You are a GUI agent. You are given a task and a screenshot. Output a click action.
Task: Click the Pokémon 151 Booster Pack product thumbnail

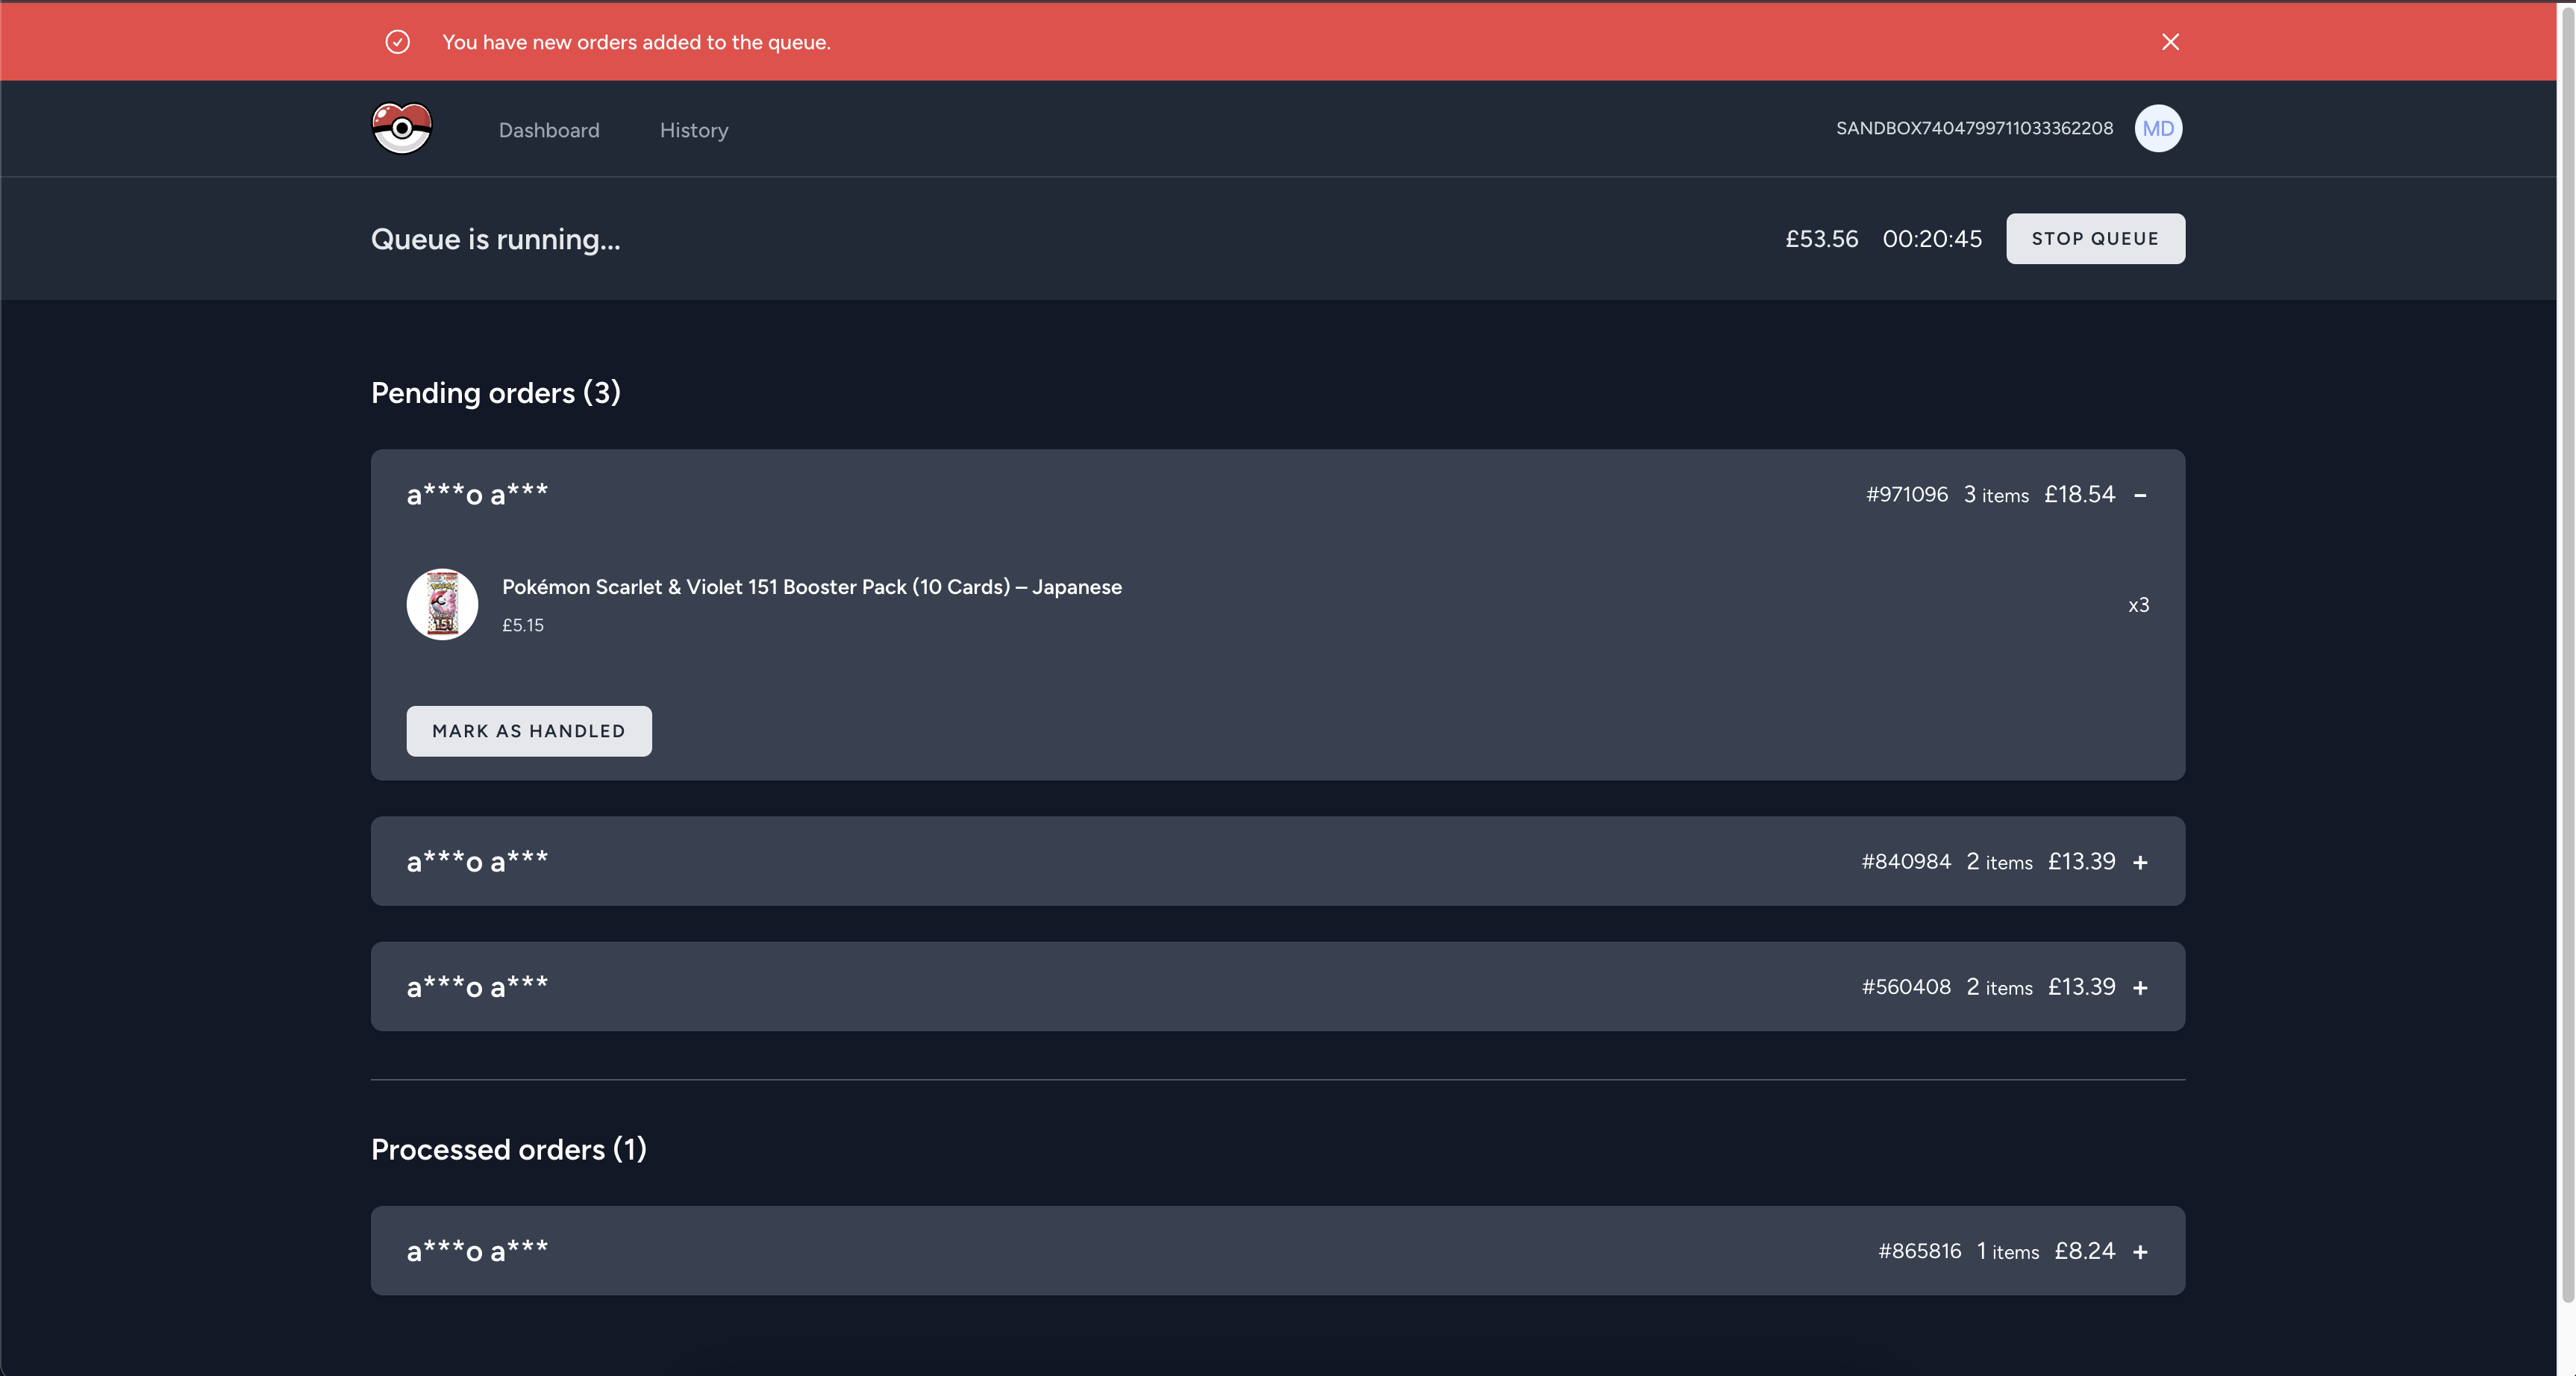point(442,604)
